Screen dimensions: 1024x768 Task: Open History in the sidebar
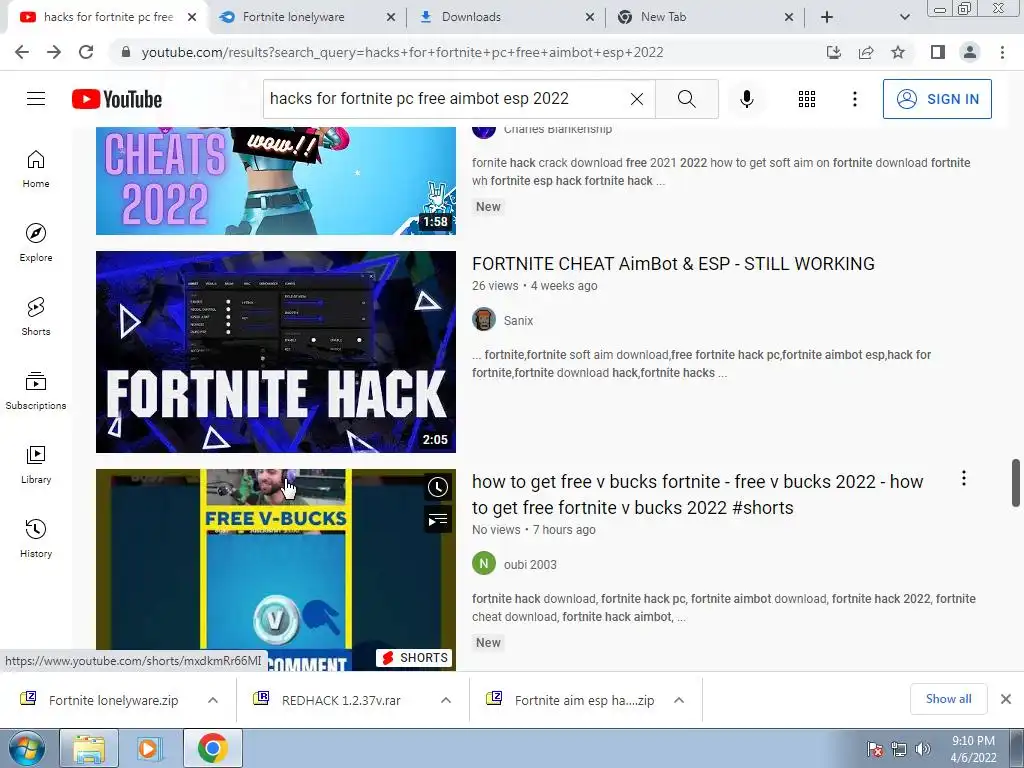pos(36,539)
